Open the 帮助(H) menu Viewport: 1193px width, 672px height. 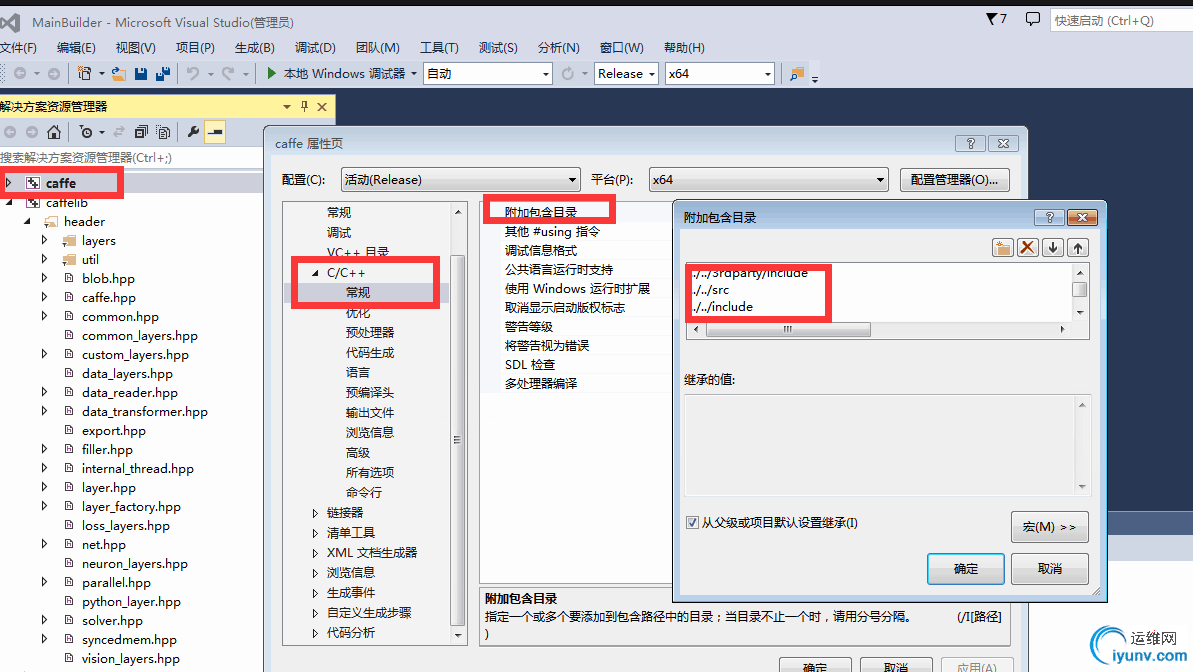(684, 47)
